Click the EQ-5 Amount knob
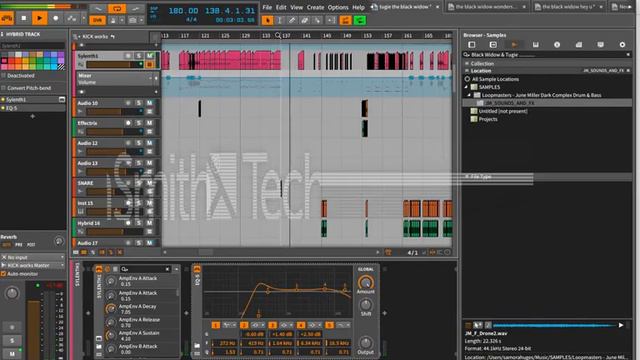The image size is (640, 360). (x=366, y=282)
